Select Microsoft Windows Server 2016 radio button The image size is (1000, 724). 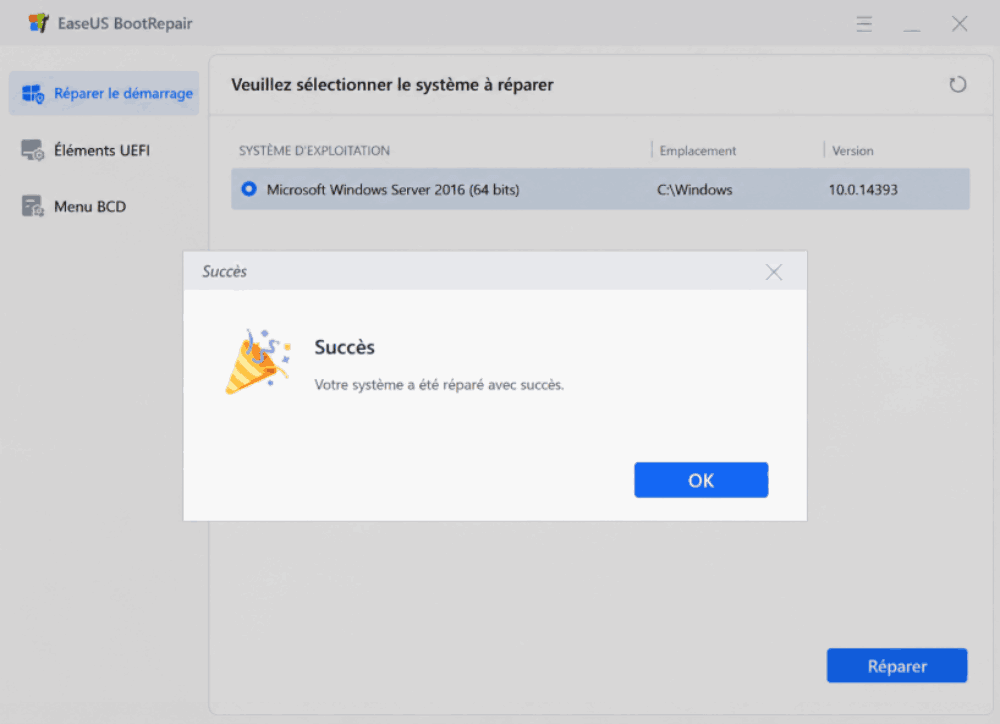tap(249, 189)
